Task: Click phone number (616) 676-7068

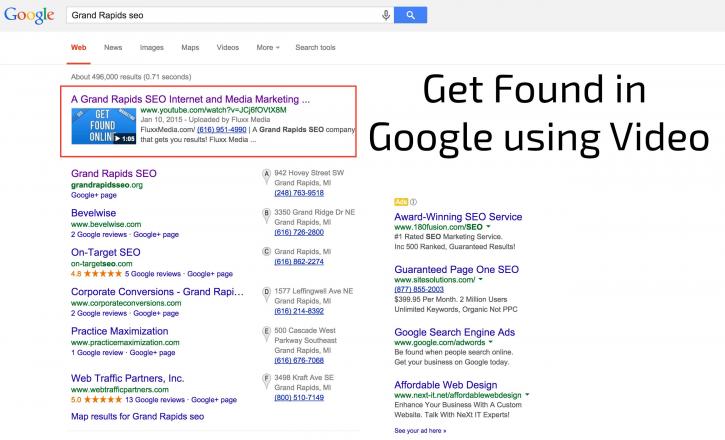Action: coord(299,360)
